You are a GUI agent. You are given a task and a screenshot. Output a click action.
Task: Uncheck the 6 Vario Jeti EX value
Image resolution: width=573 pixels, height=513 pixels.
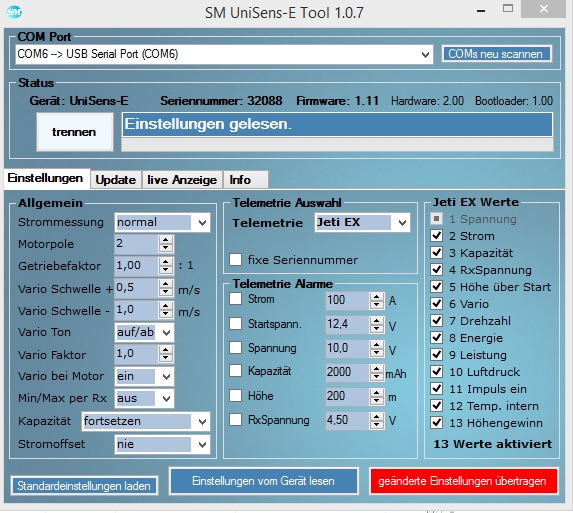coord(436,303)
